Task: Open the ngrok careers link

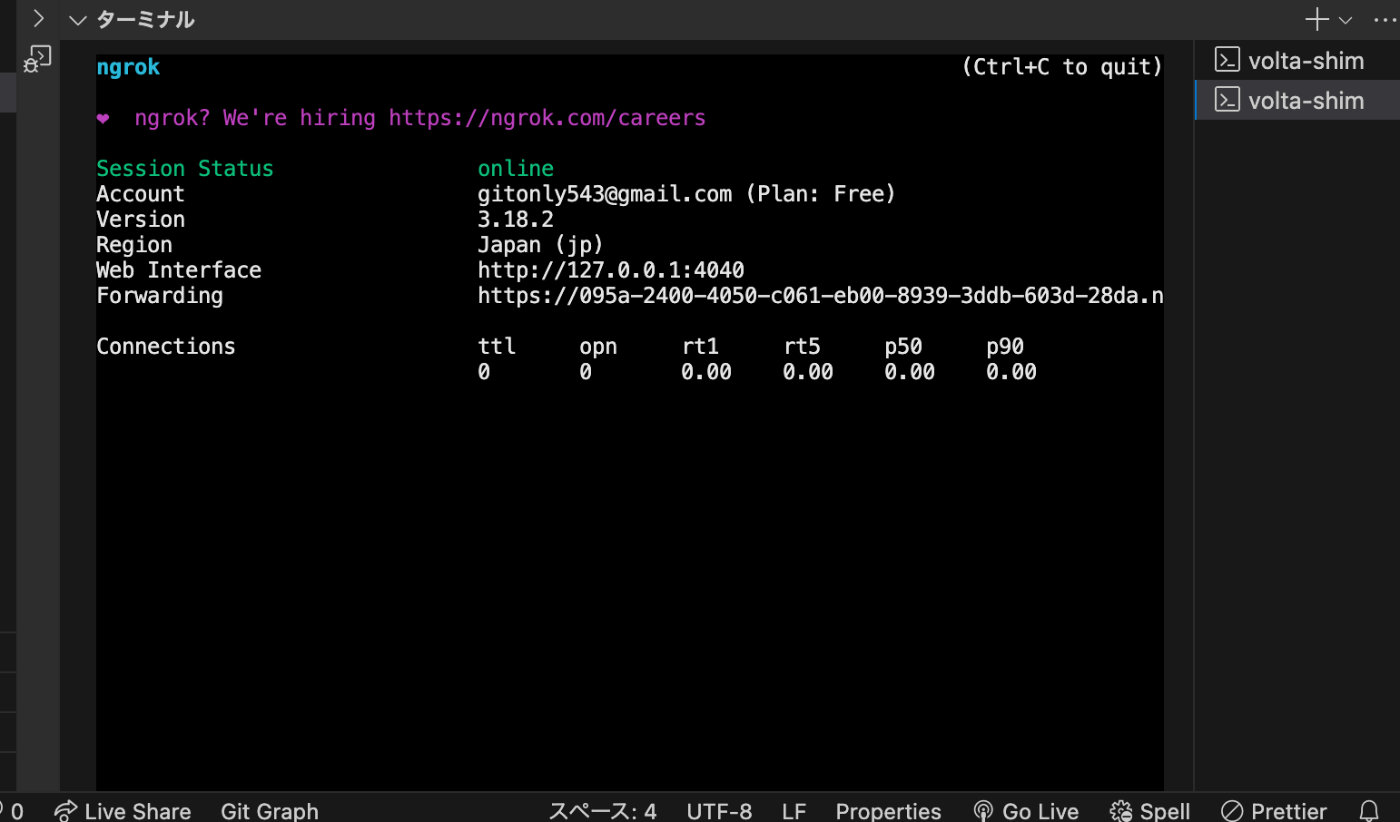Action: (x=547, y=118)
